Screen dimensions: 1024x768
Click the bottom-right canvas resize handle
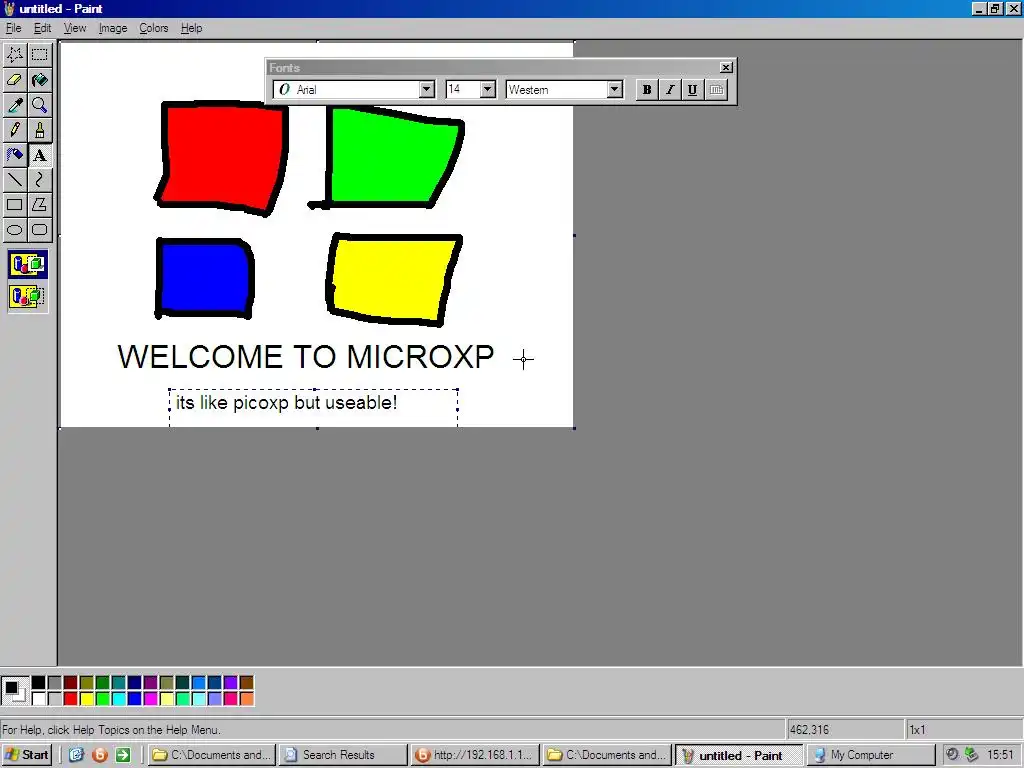[574, 428]
